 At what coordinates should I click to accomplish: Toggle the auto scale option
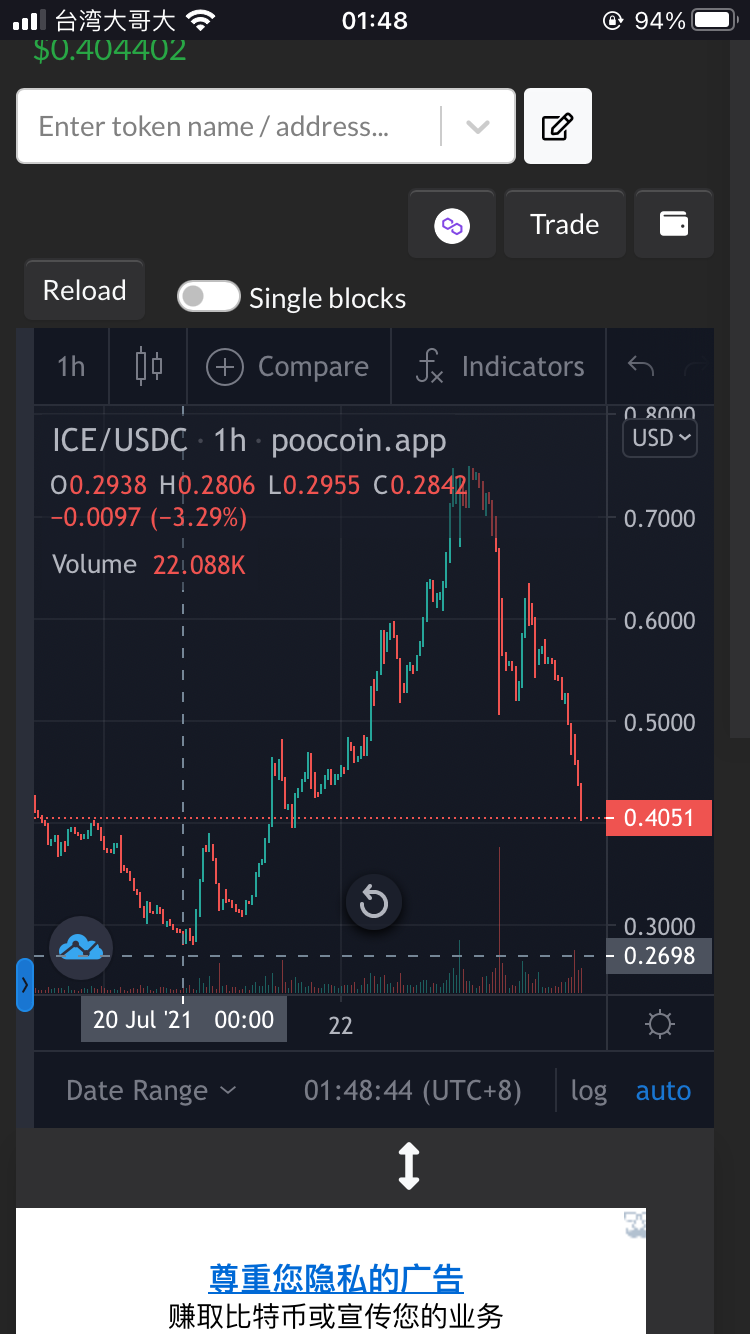click(663, 1090)
